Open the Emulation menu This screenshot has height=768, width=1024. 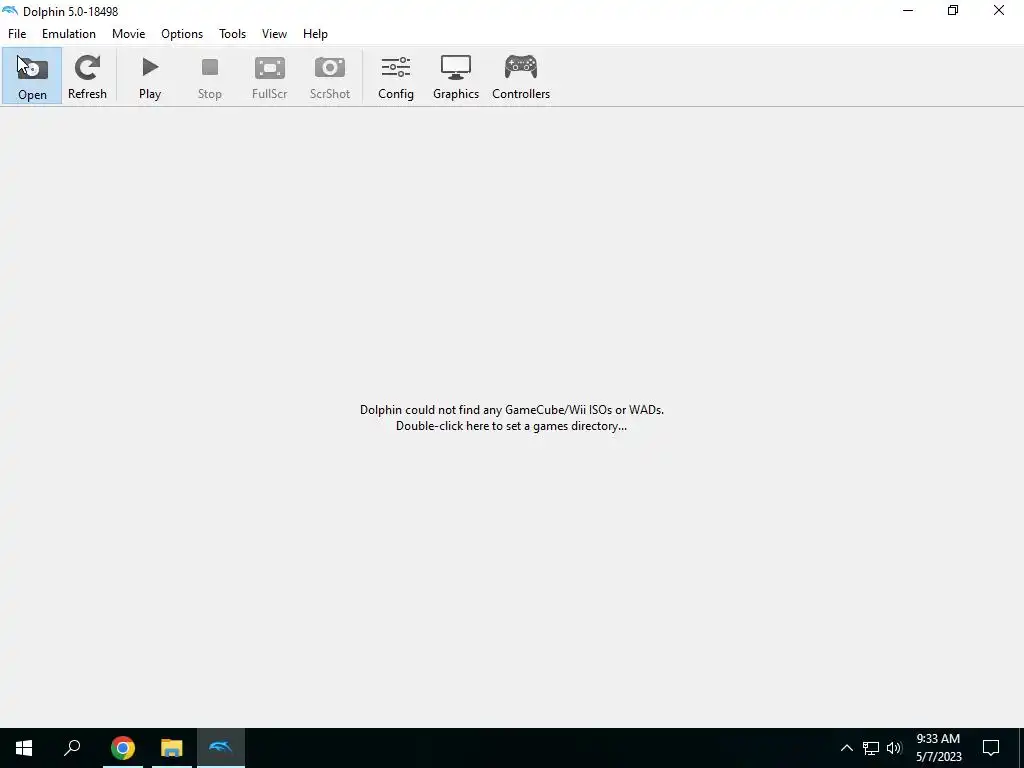pos(69,34)
